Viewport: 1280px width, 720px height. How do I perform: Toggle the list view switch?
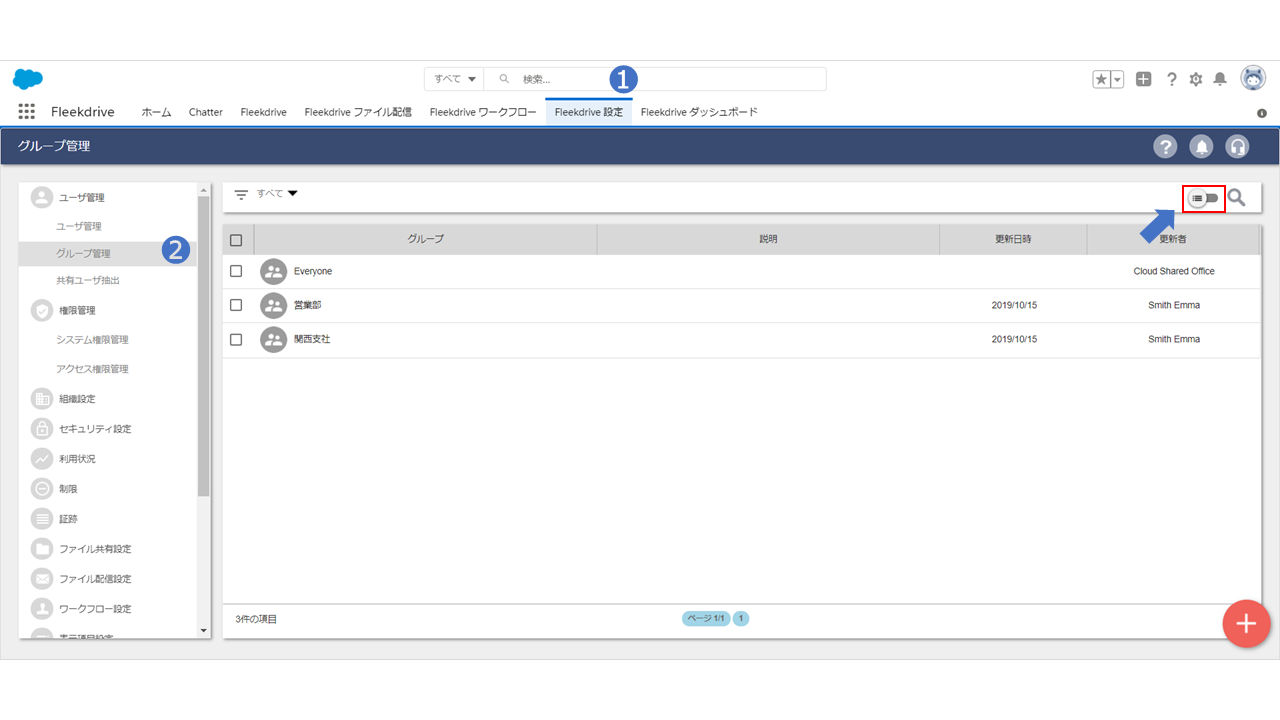pos(1204,198)
